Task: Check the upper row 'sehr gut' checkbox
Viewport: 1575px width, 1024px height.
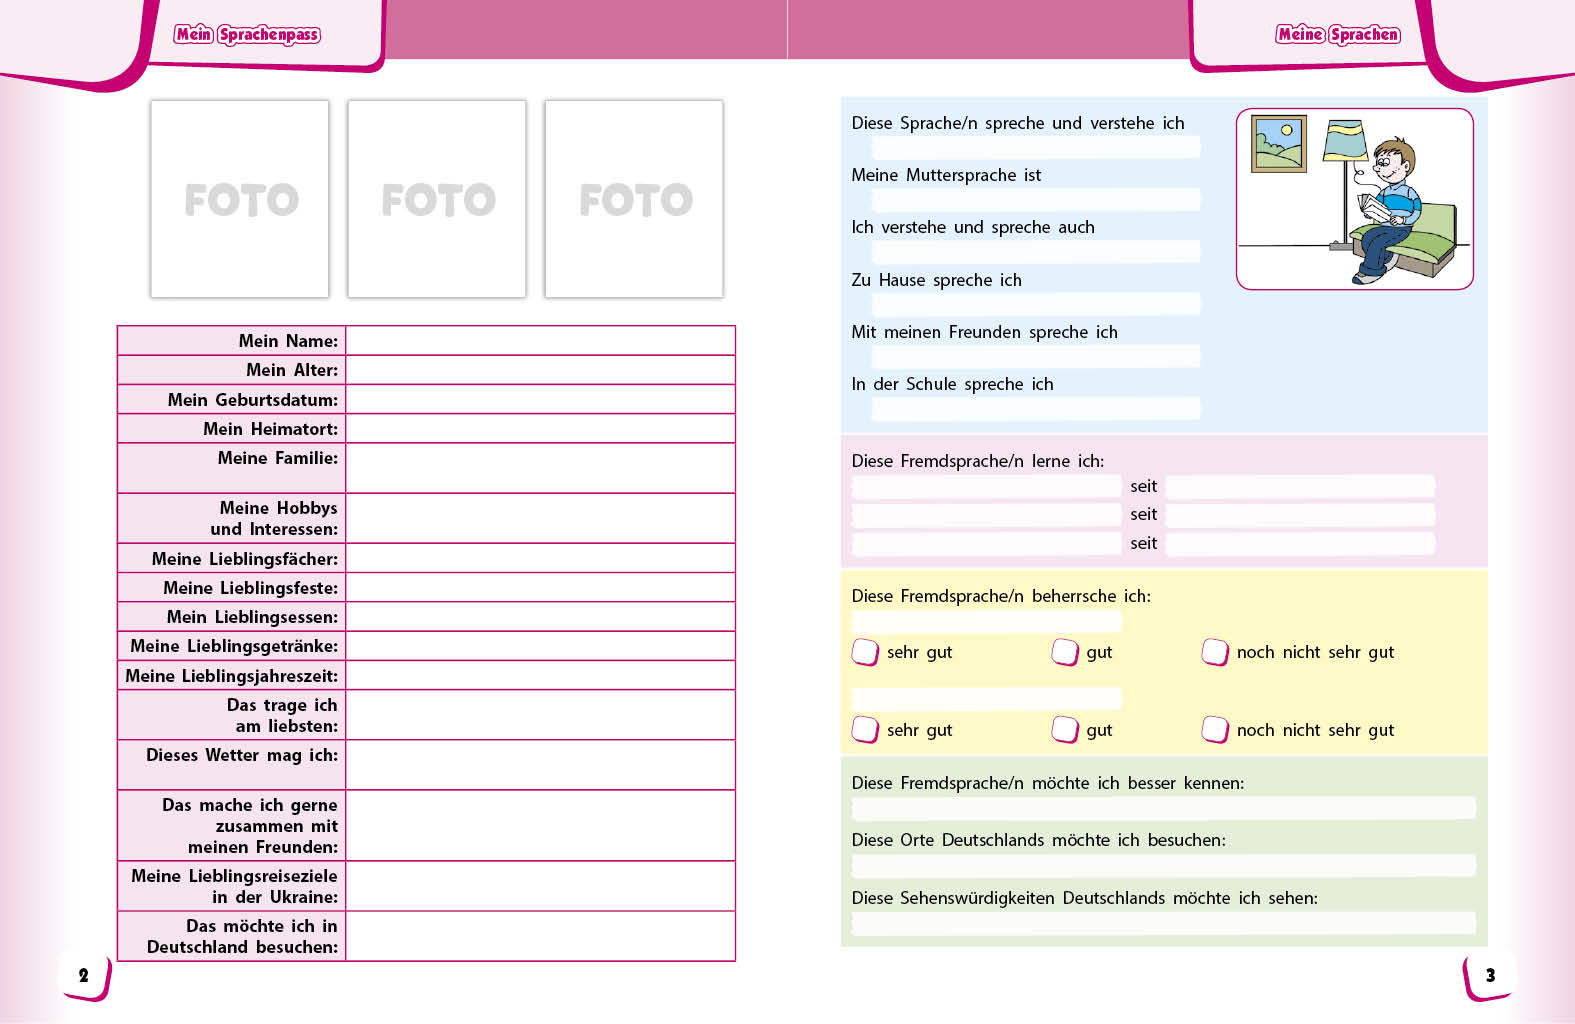Action: pyautogui.click(x=865, y=652)
